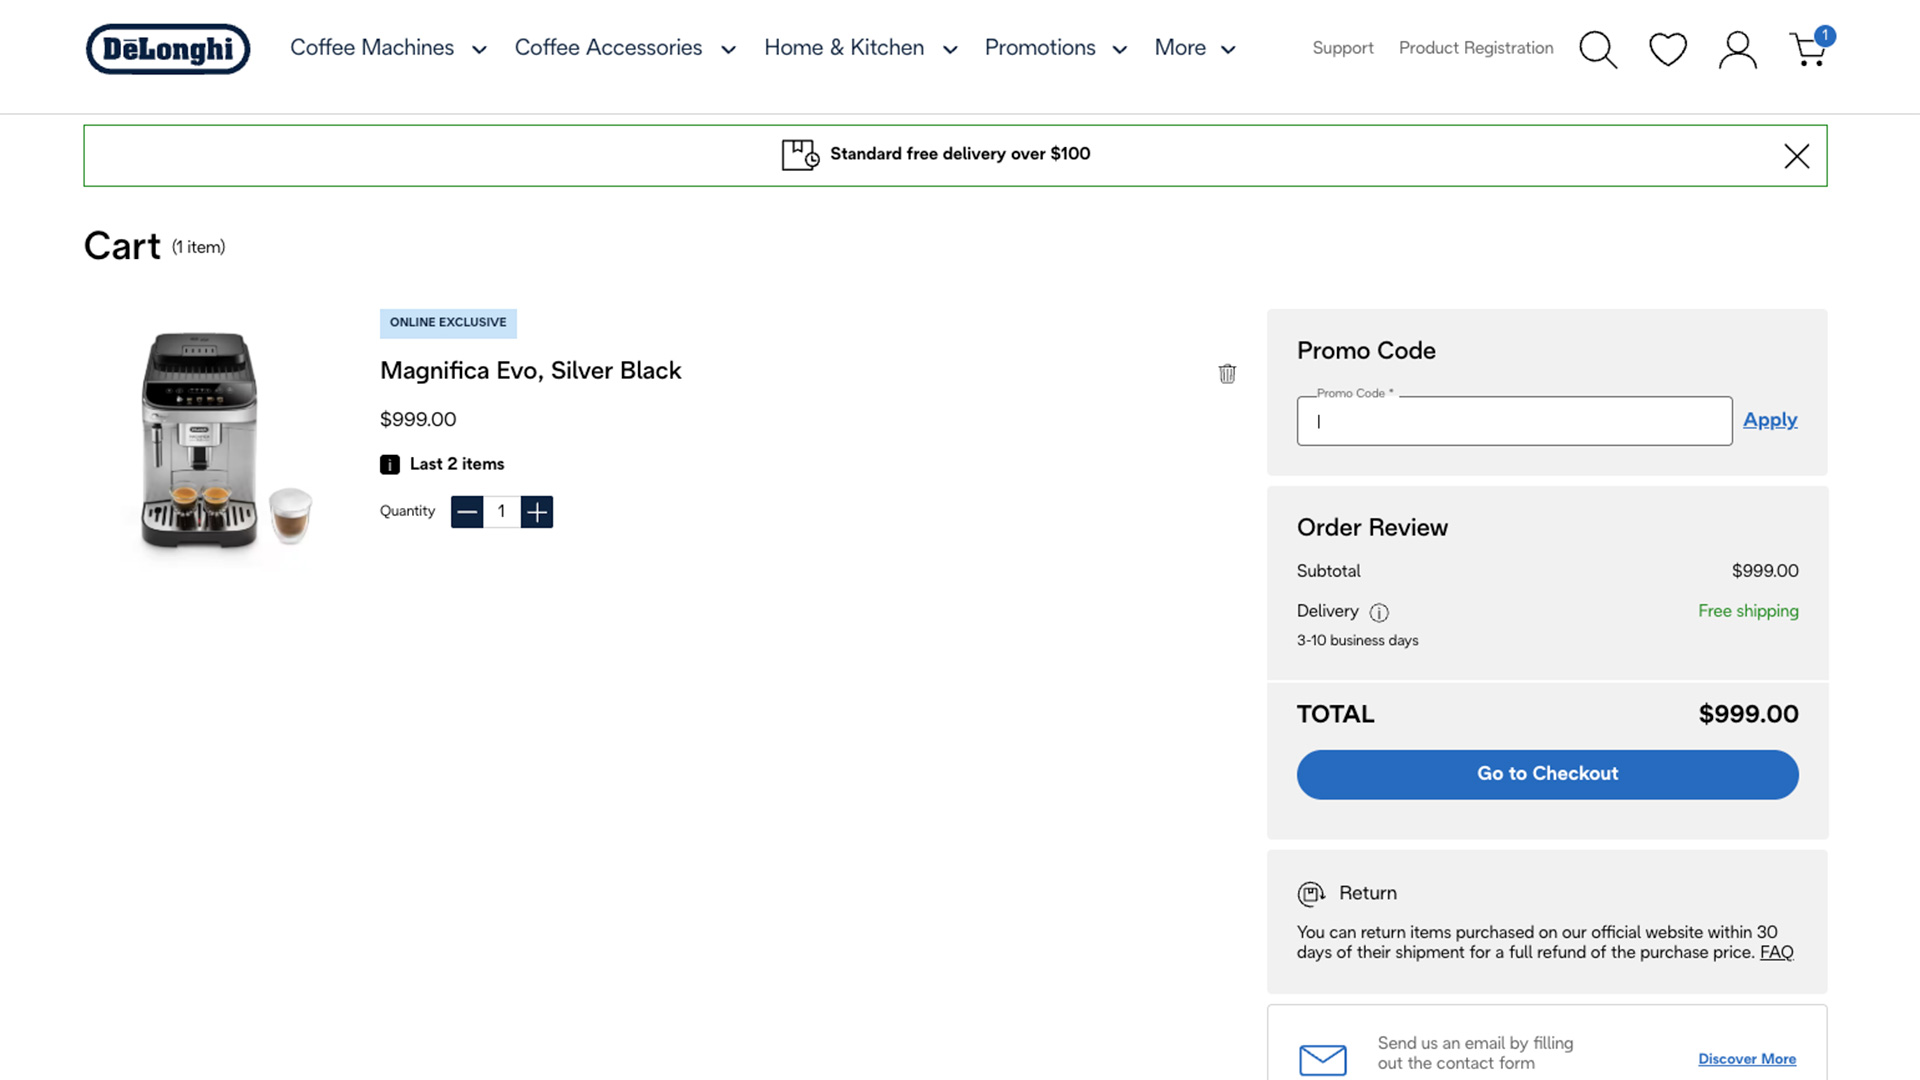Click the Promo Code input field

1514,421
